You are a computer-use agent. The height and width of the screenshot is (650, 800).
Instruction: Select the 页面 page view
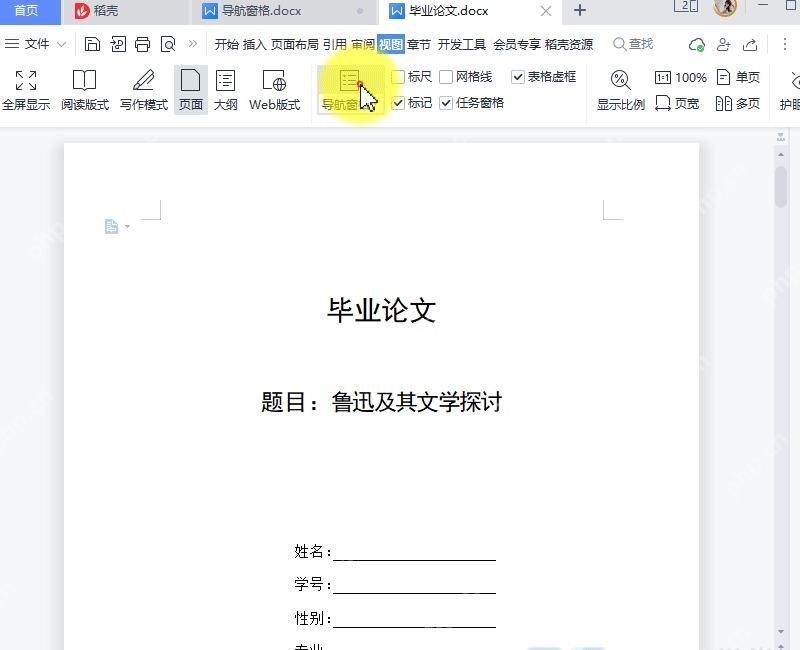(191, 90)
